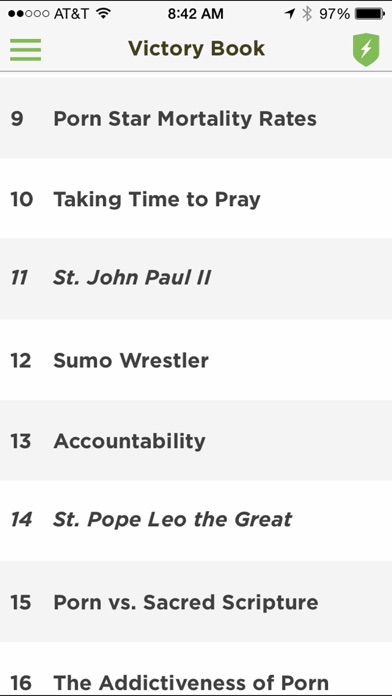Image resolution: width=392 pixels, height=696 pixels.
Task: Select the Accountability chapter
Action: pyautogui.click(x=196, y=440)
